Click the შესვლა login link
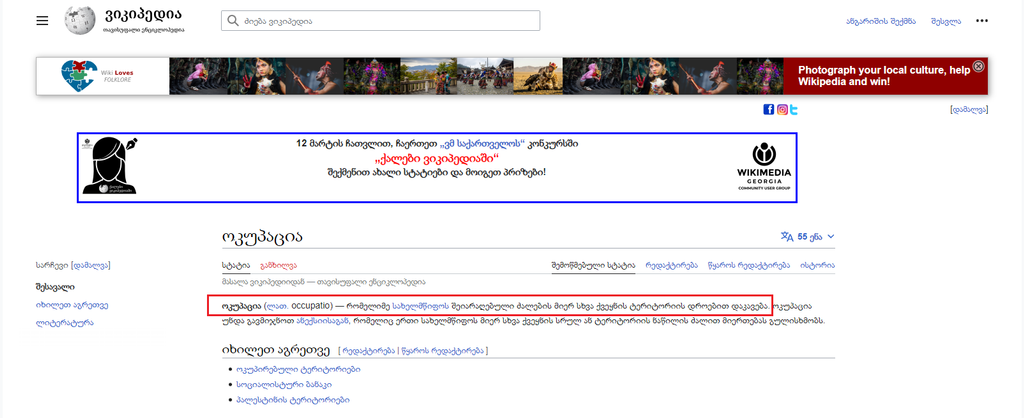 tap(946, 21)
